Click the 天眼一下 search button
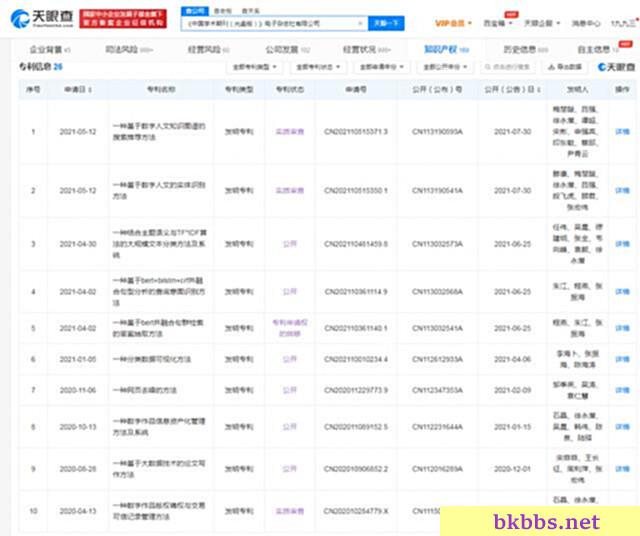The width and height of the screenshot is (640, 536). (x=386, y=23)
